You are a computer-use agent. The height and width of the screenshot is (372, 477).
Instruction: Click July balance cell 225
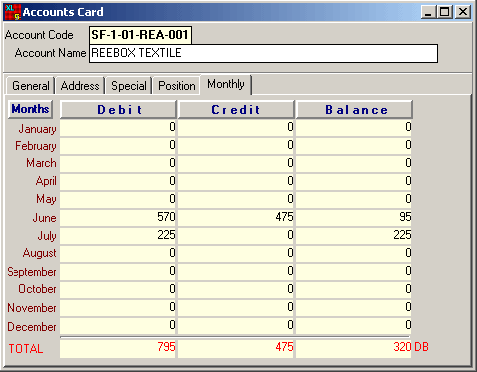coord(354,235)
